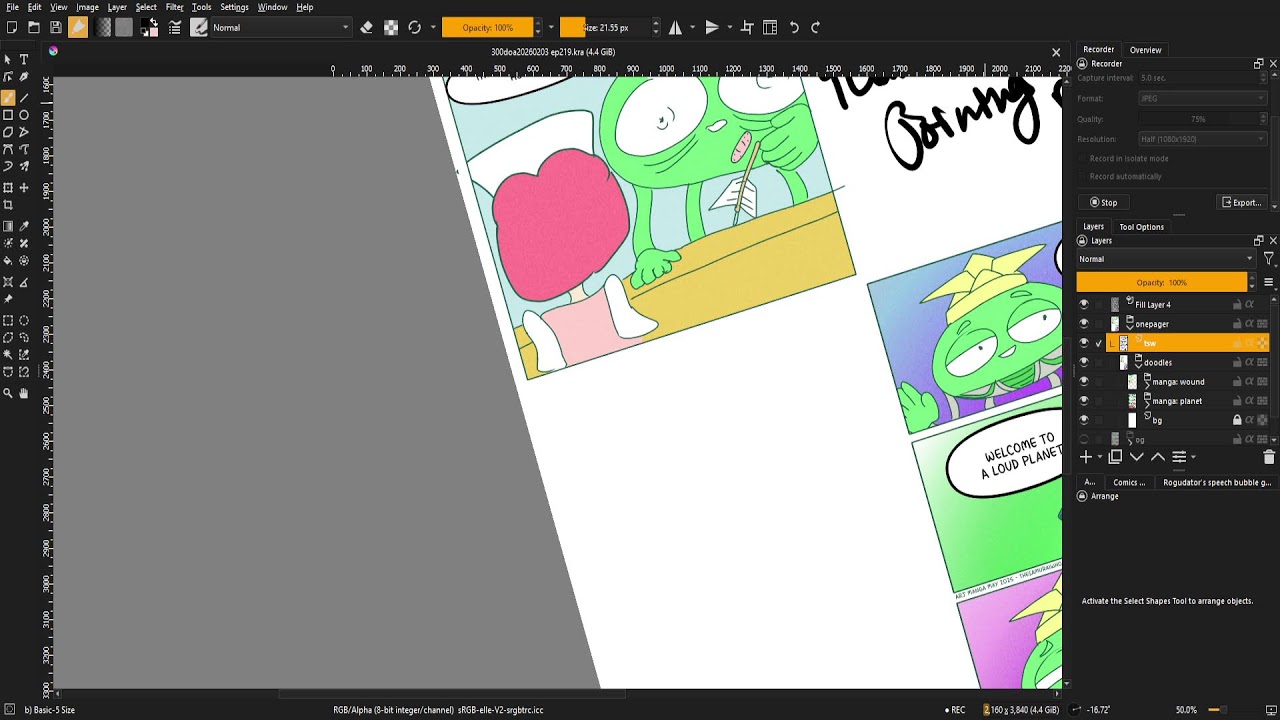Open the Layer menu
This screenshot has height=720, width=1280.
click(117, 7)
